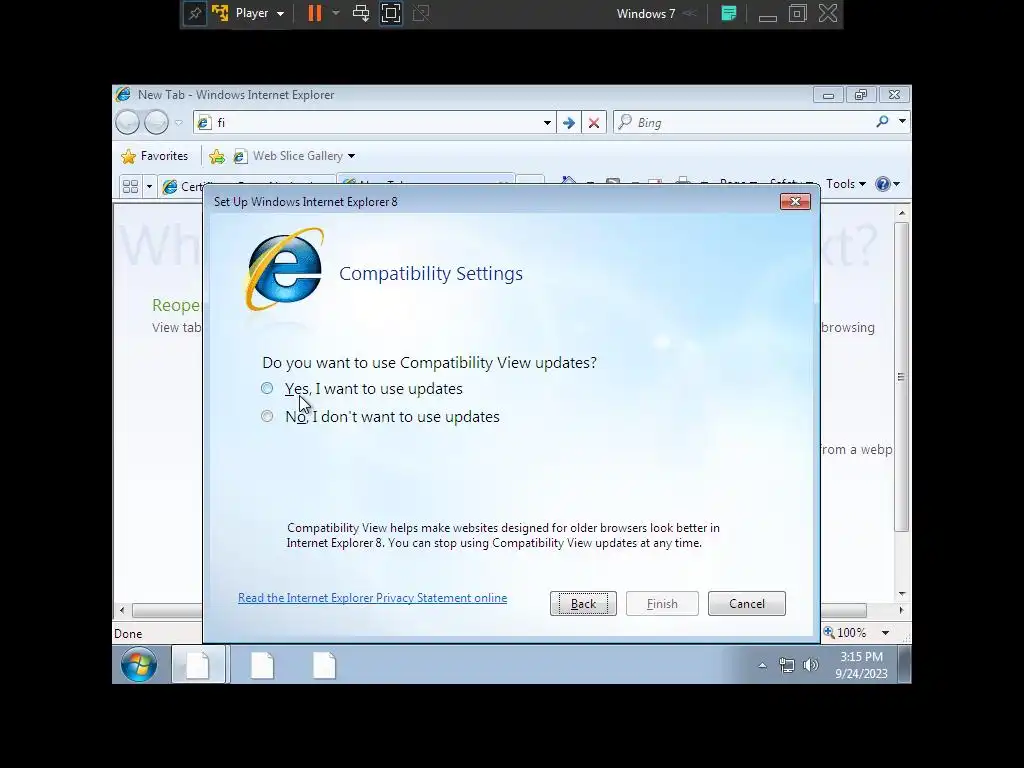The height and width of the screenshot is (768, 1024).
Task: Click the first taskbar program button
Action: 199,665
